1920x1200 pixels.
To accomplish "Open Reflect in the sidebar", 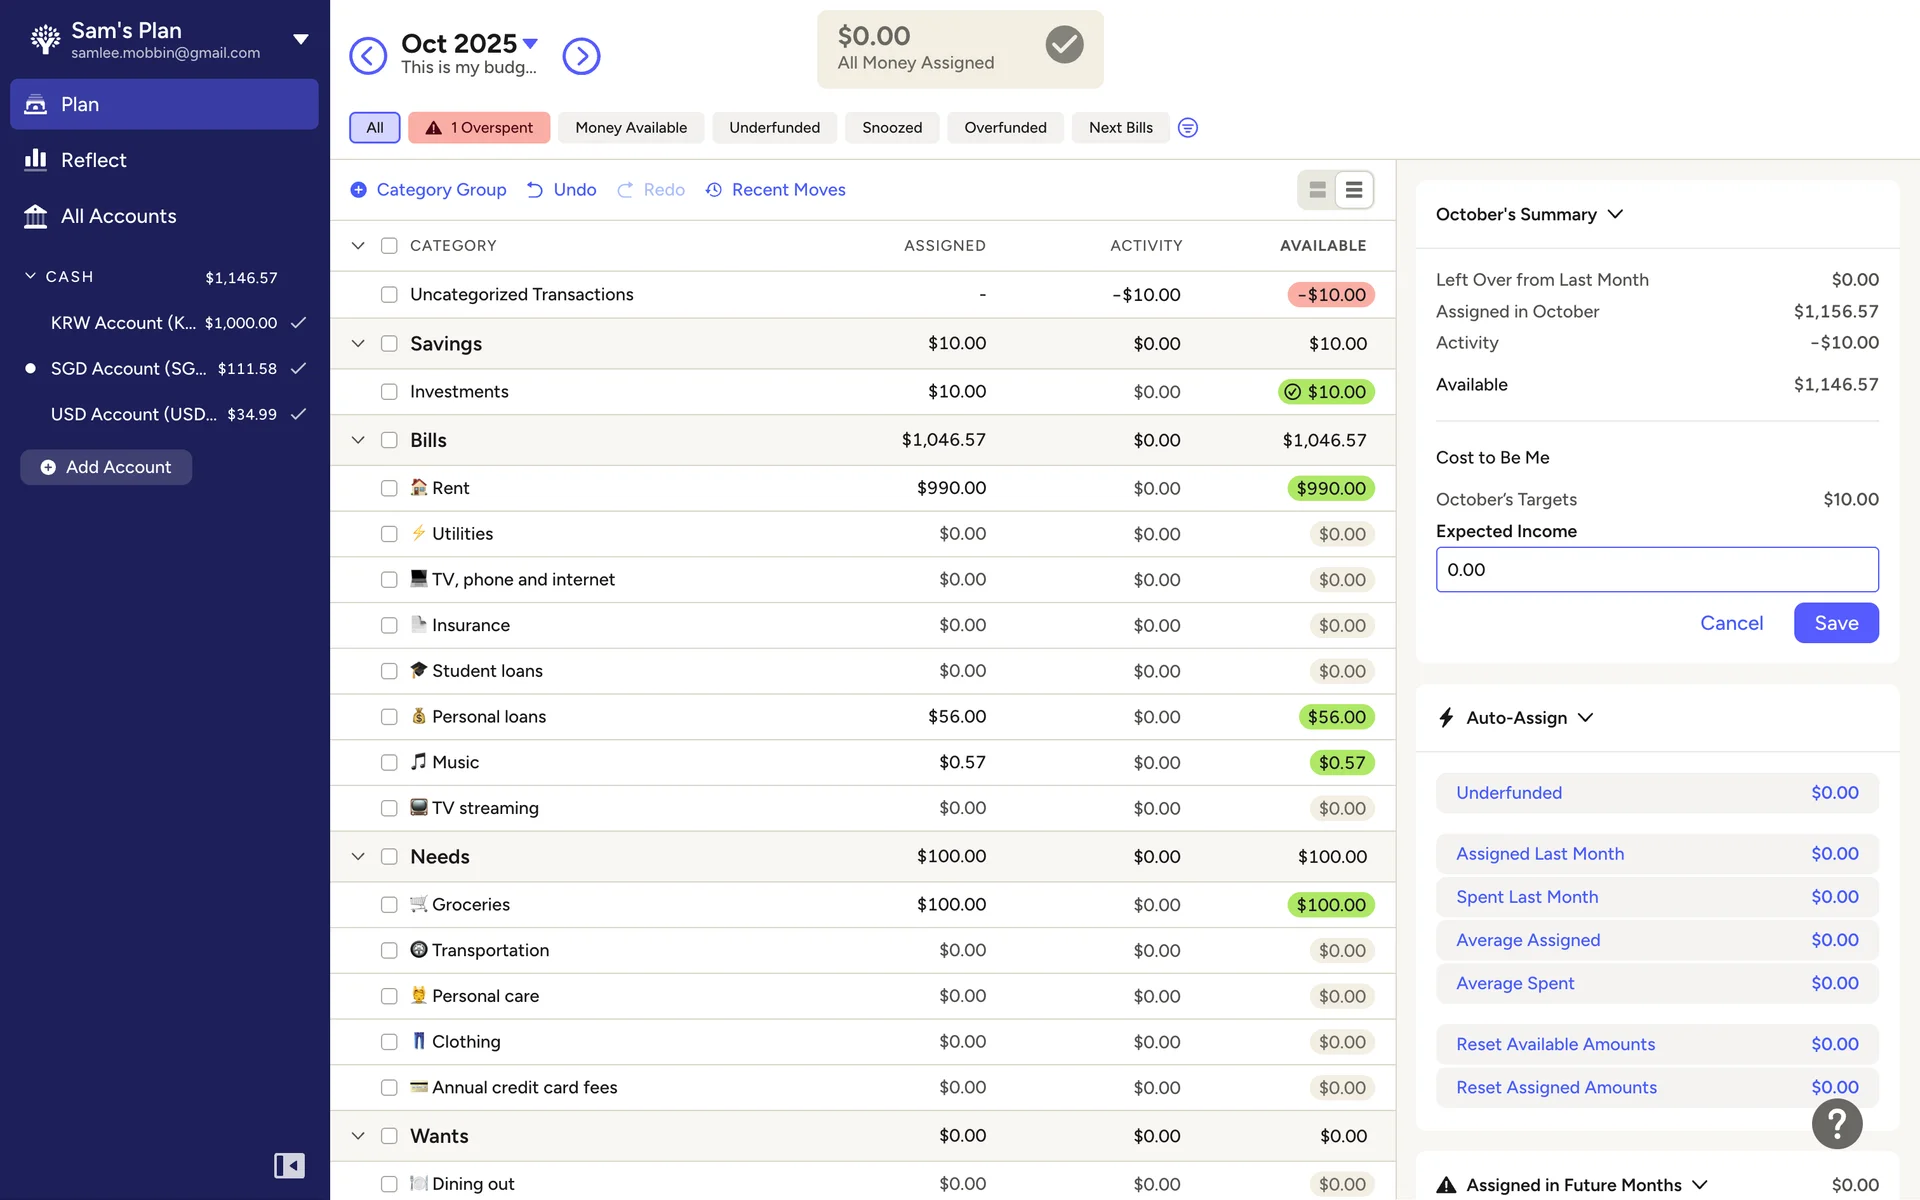I will (x=93, y=160).
